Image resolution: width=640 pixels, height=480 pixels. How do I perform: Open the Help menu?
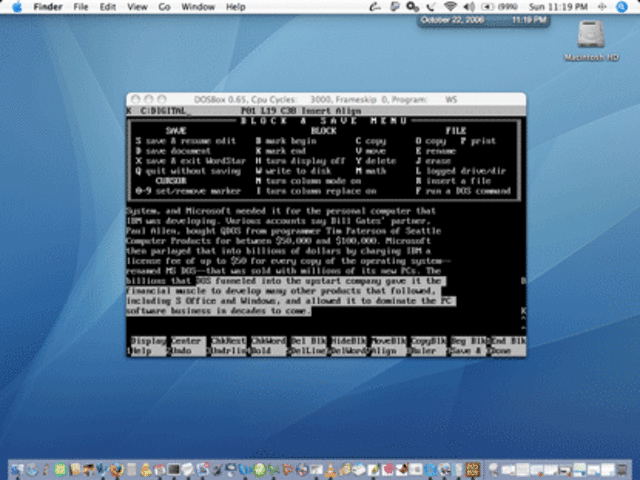point(236,7)
